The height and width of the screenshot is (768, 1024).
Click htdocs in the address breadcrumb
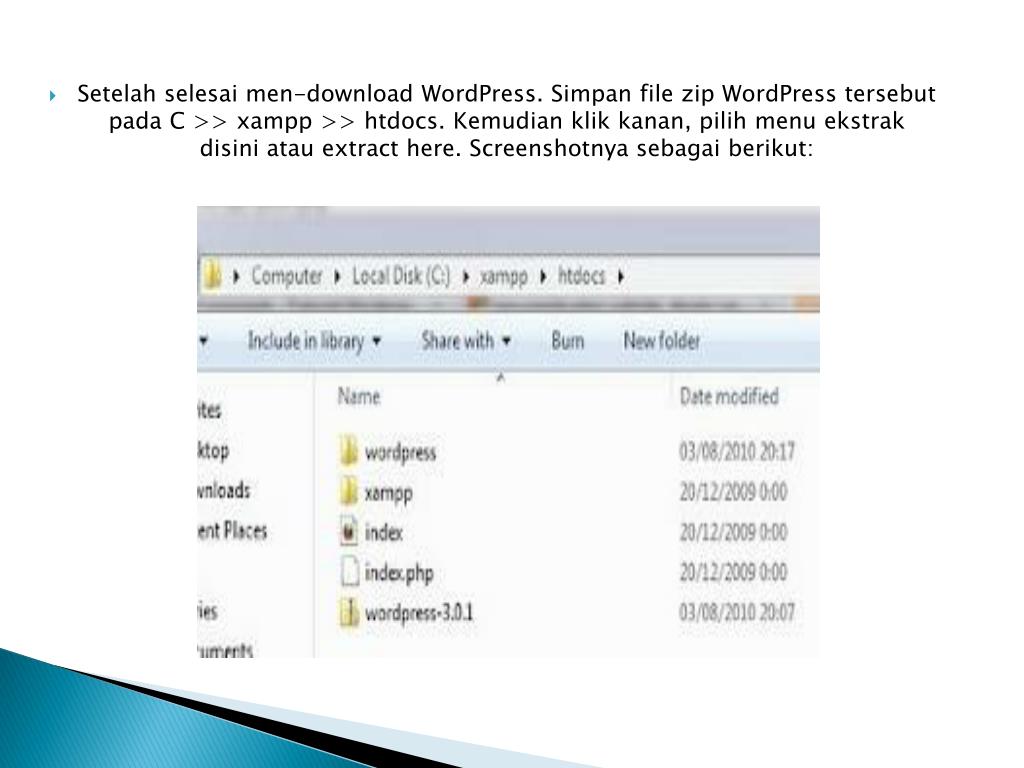pyautogui.click(x=581, y=276)
